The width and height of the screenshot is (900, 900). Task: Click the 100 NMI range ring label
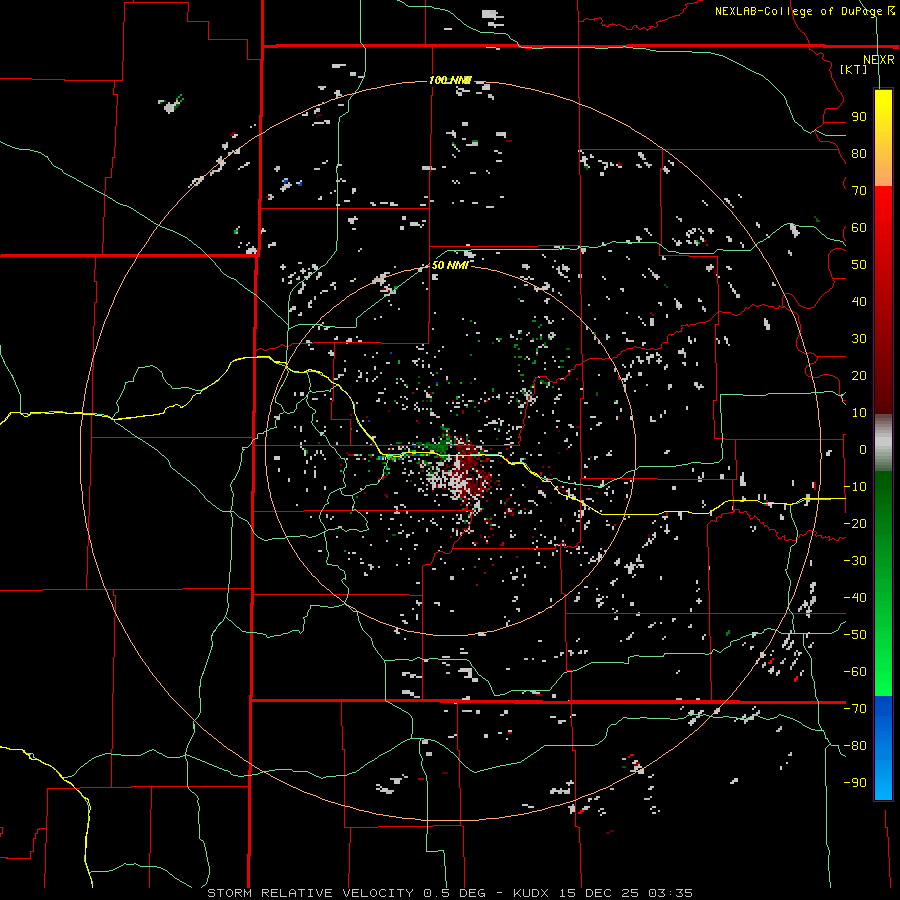pos(450,80)
